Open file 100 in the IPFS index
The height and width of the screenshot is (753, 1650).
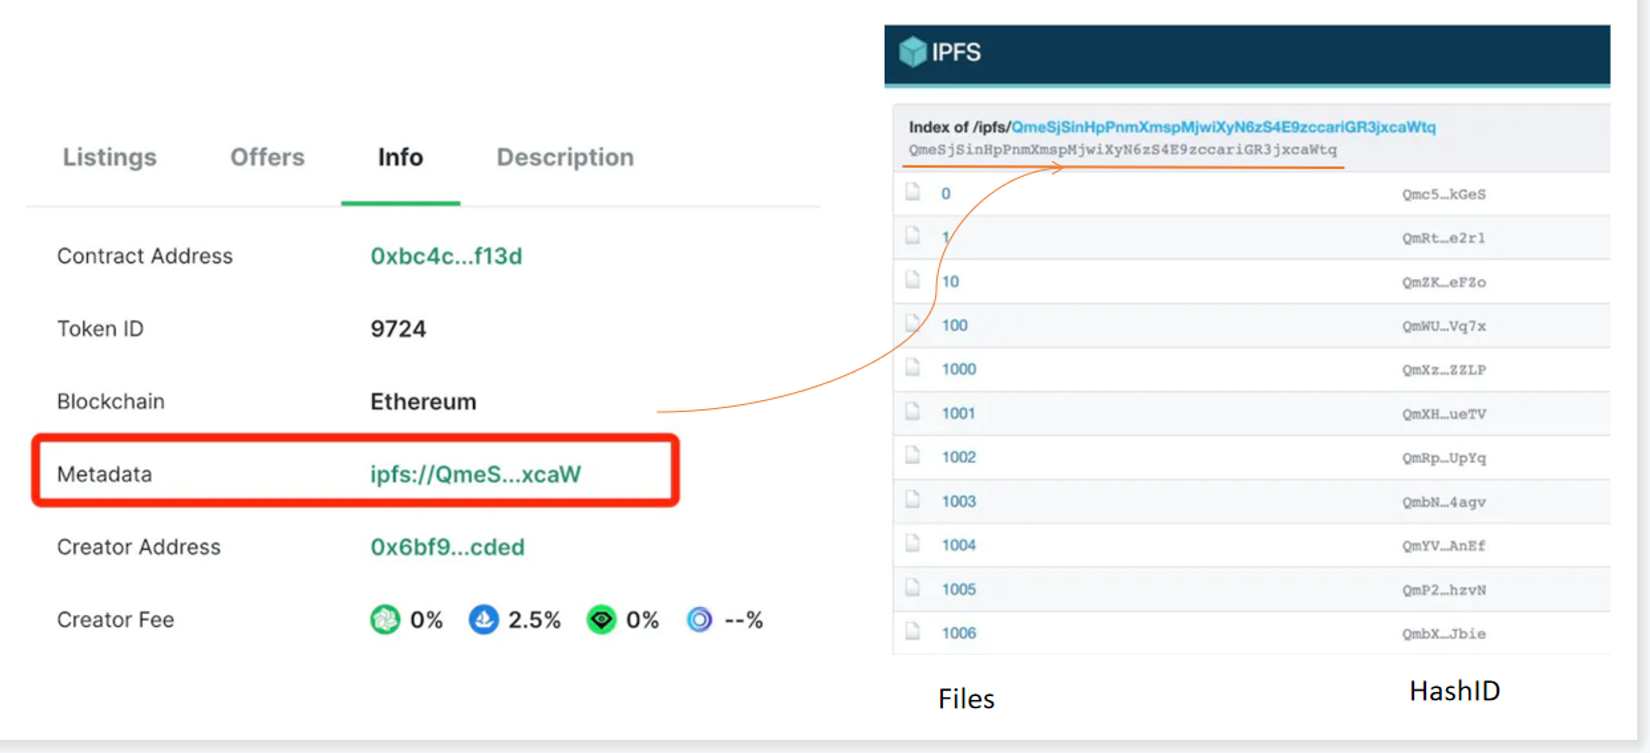954,325
